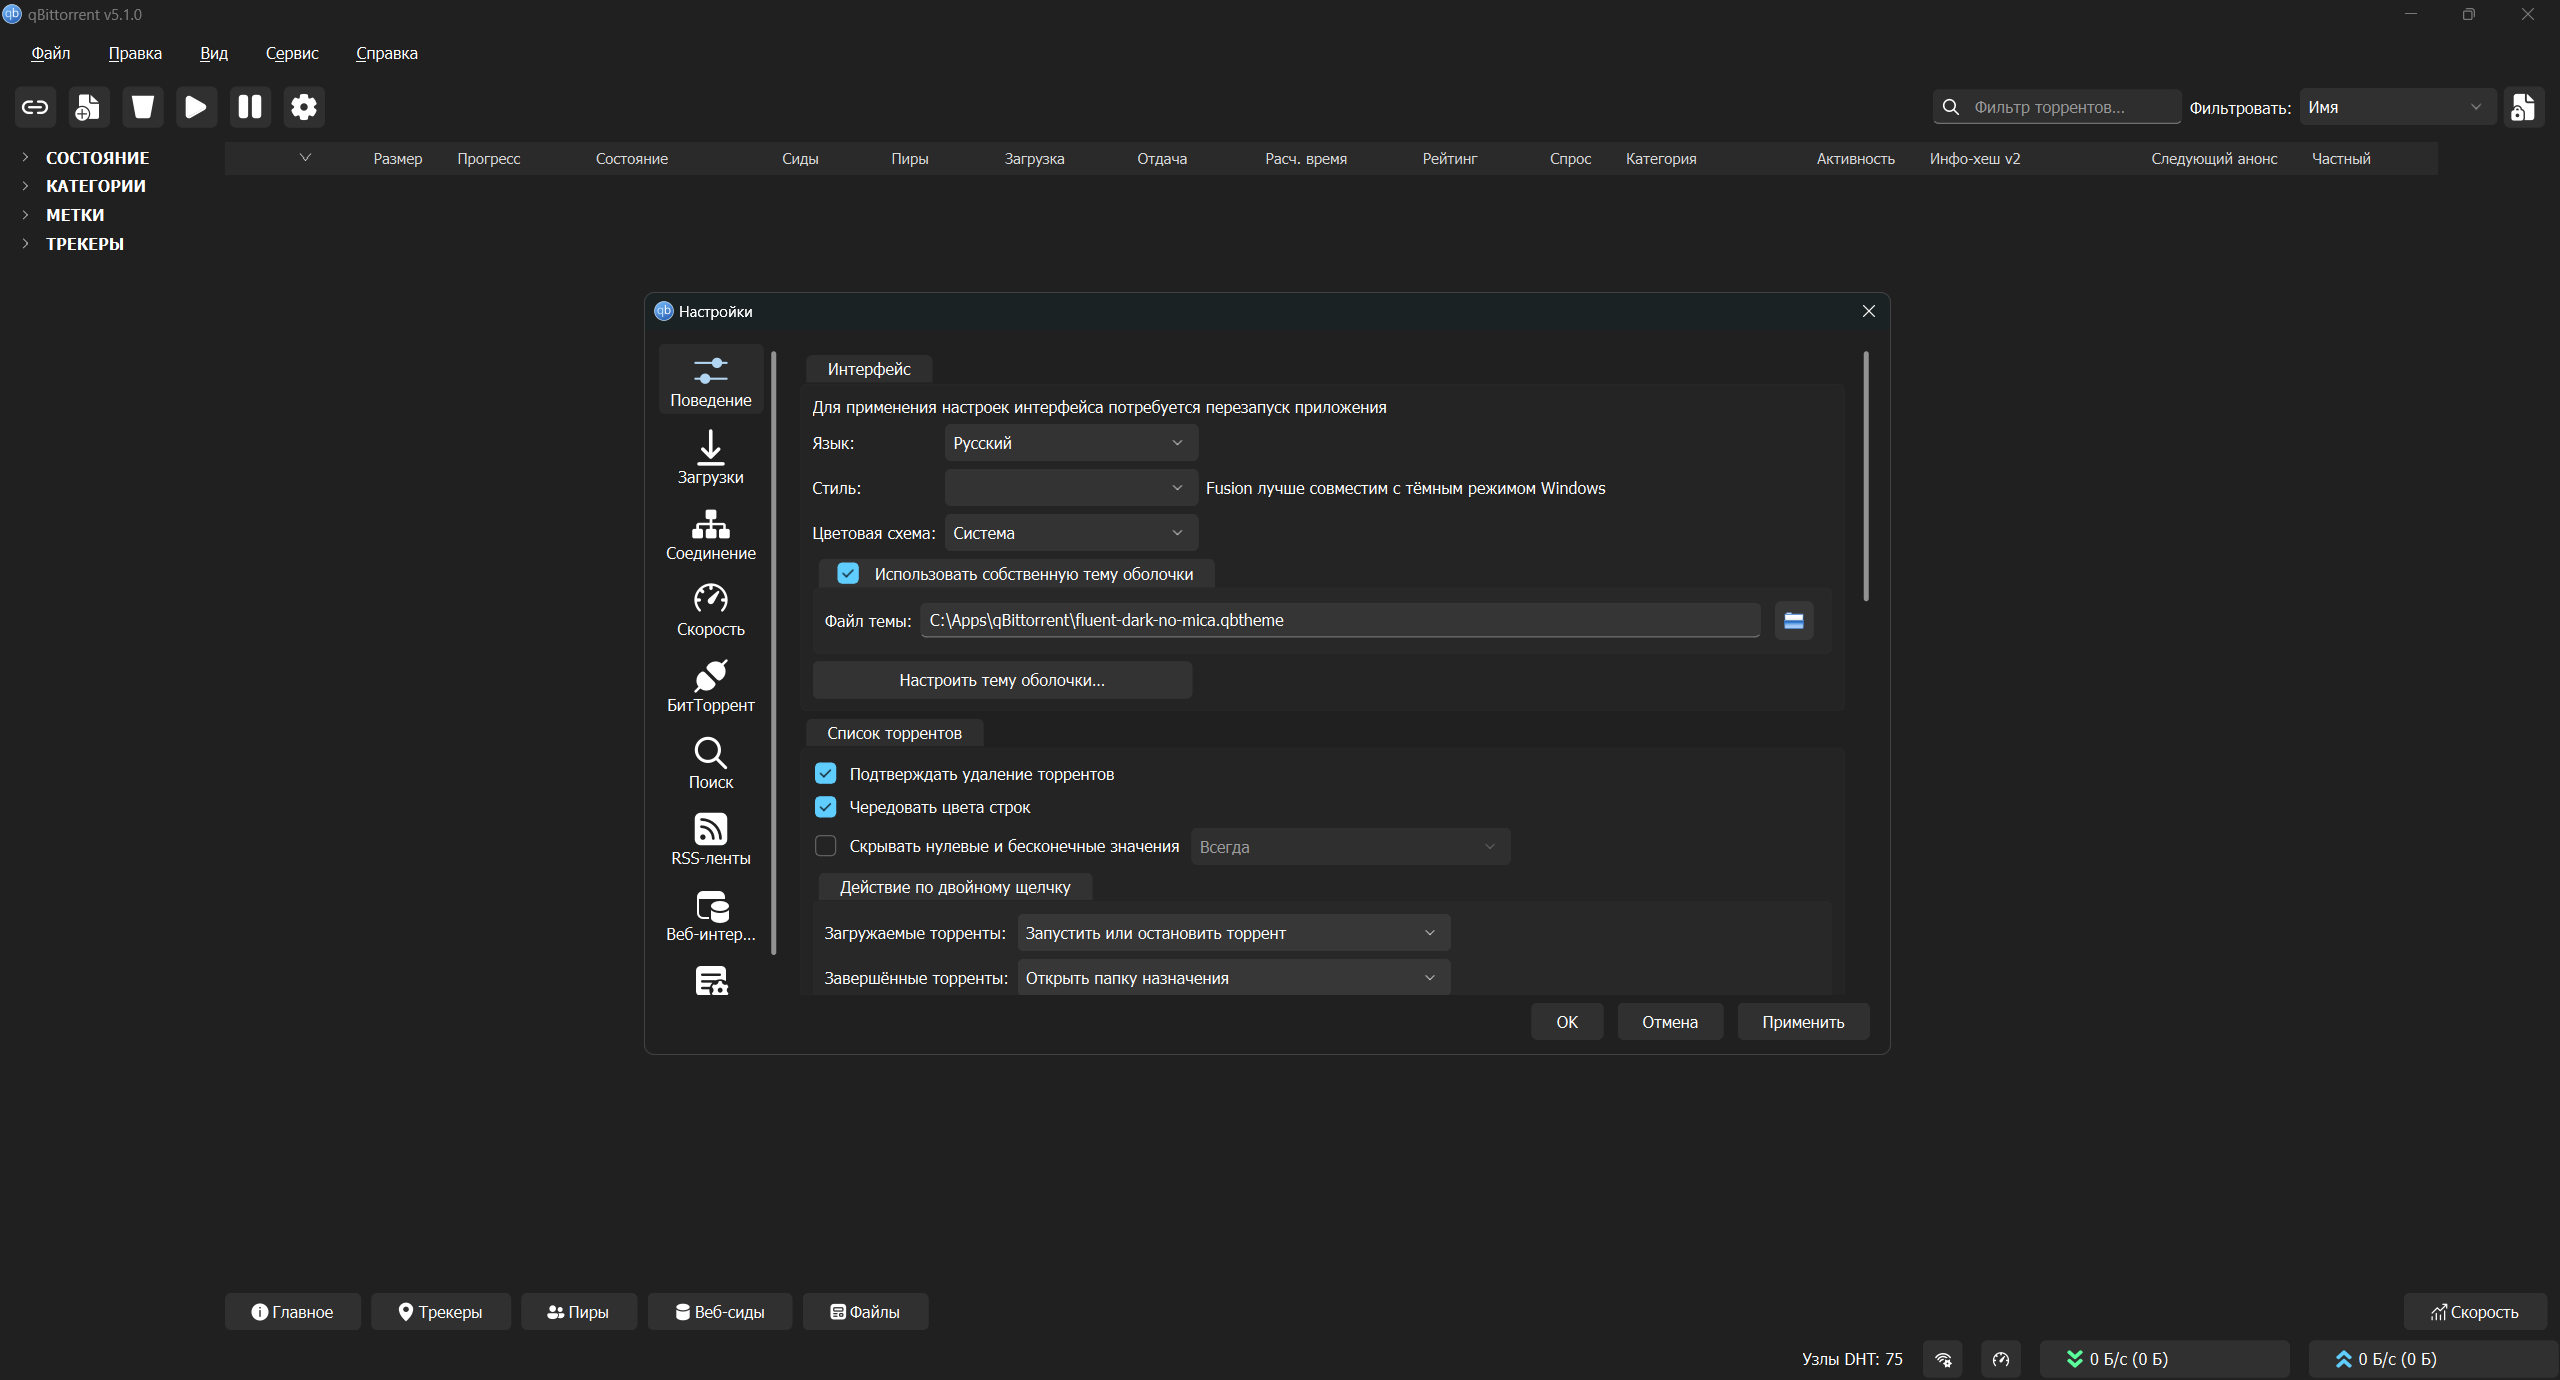The height and width of the screenshot is (1380, 2560).
Task: Switch to the Пиры bottom tab
Action: 578,1312
